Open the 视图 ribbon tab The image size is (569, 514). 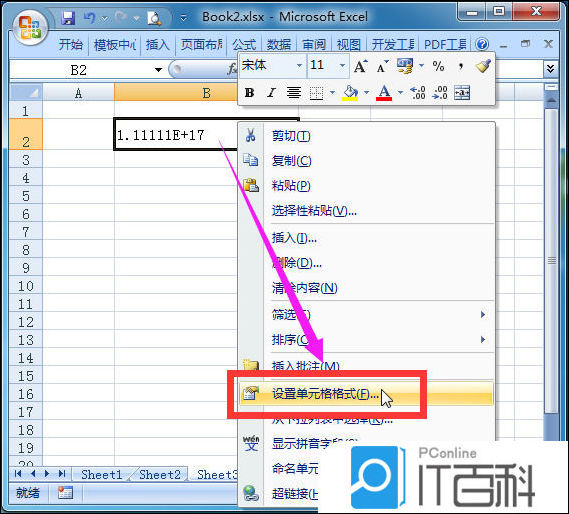pyautogui.click(x=348, y=45)
